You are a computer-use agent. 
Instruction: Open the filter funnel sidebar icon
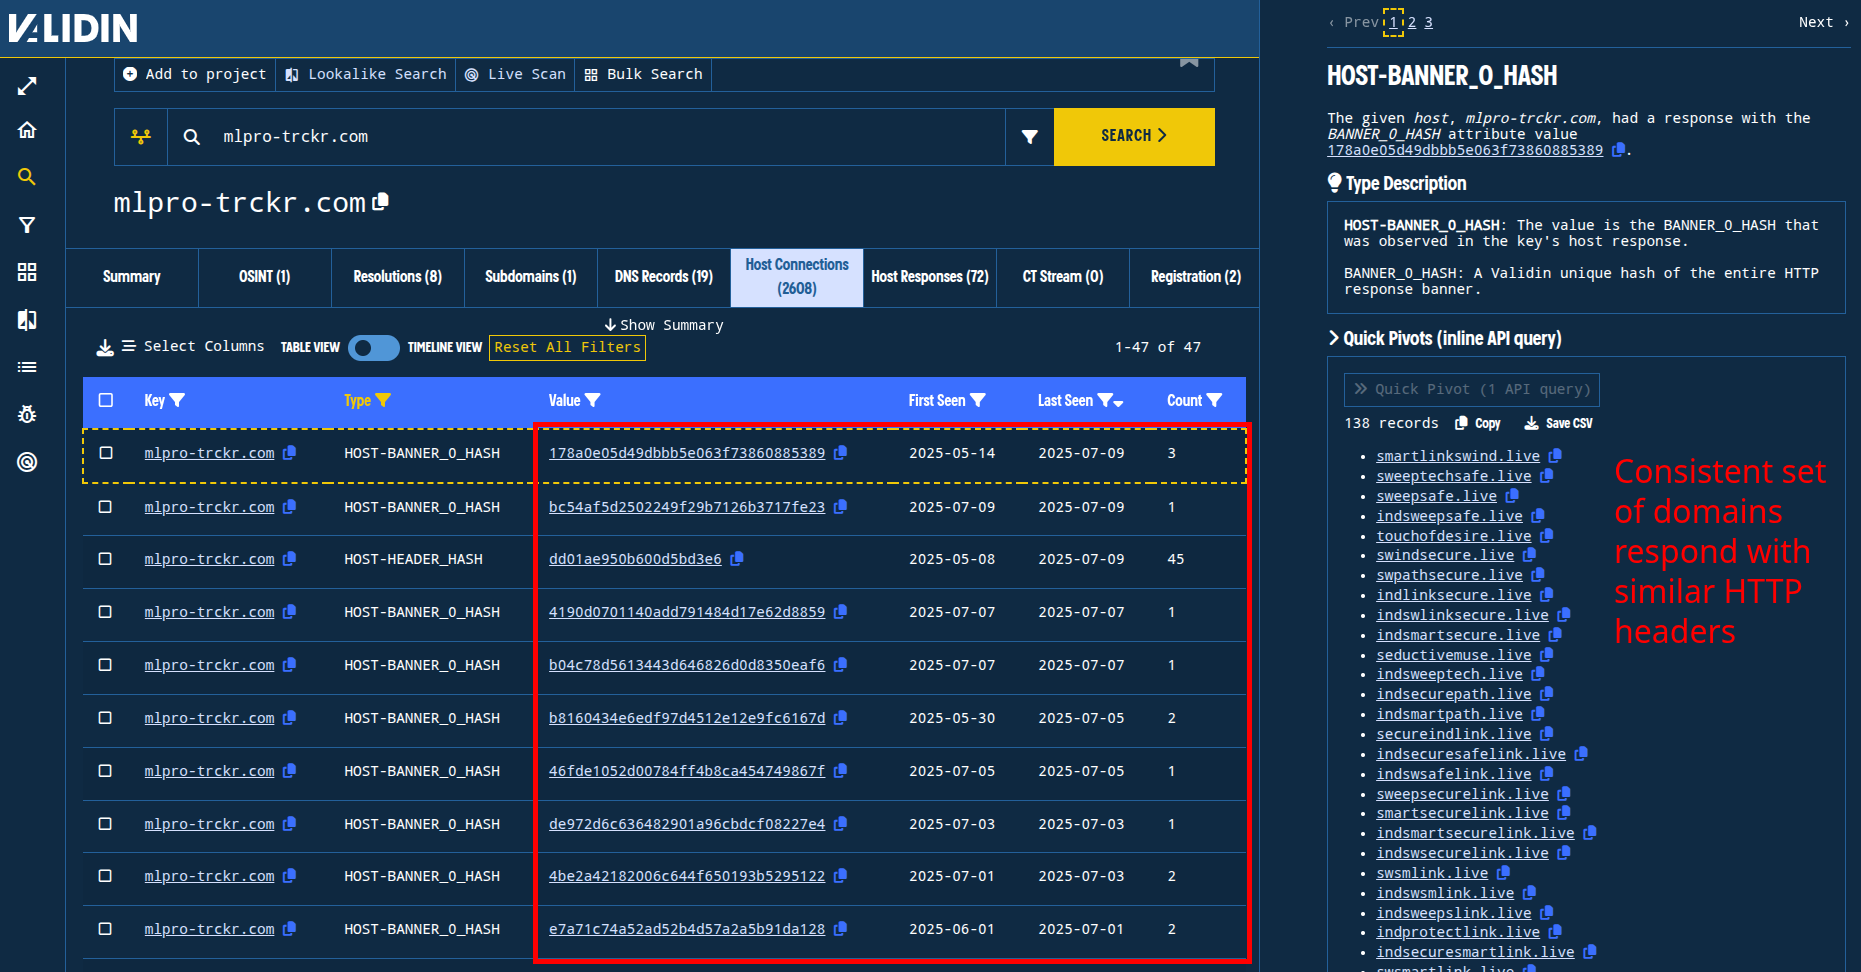(x=27, y=225)
